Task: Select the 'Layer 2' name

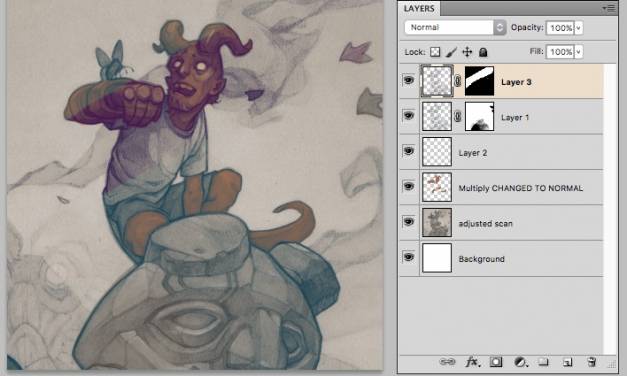Action: 473,153
